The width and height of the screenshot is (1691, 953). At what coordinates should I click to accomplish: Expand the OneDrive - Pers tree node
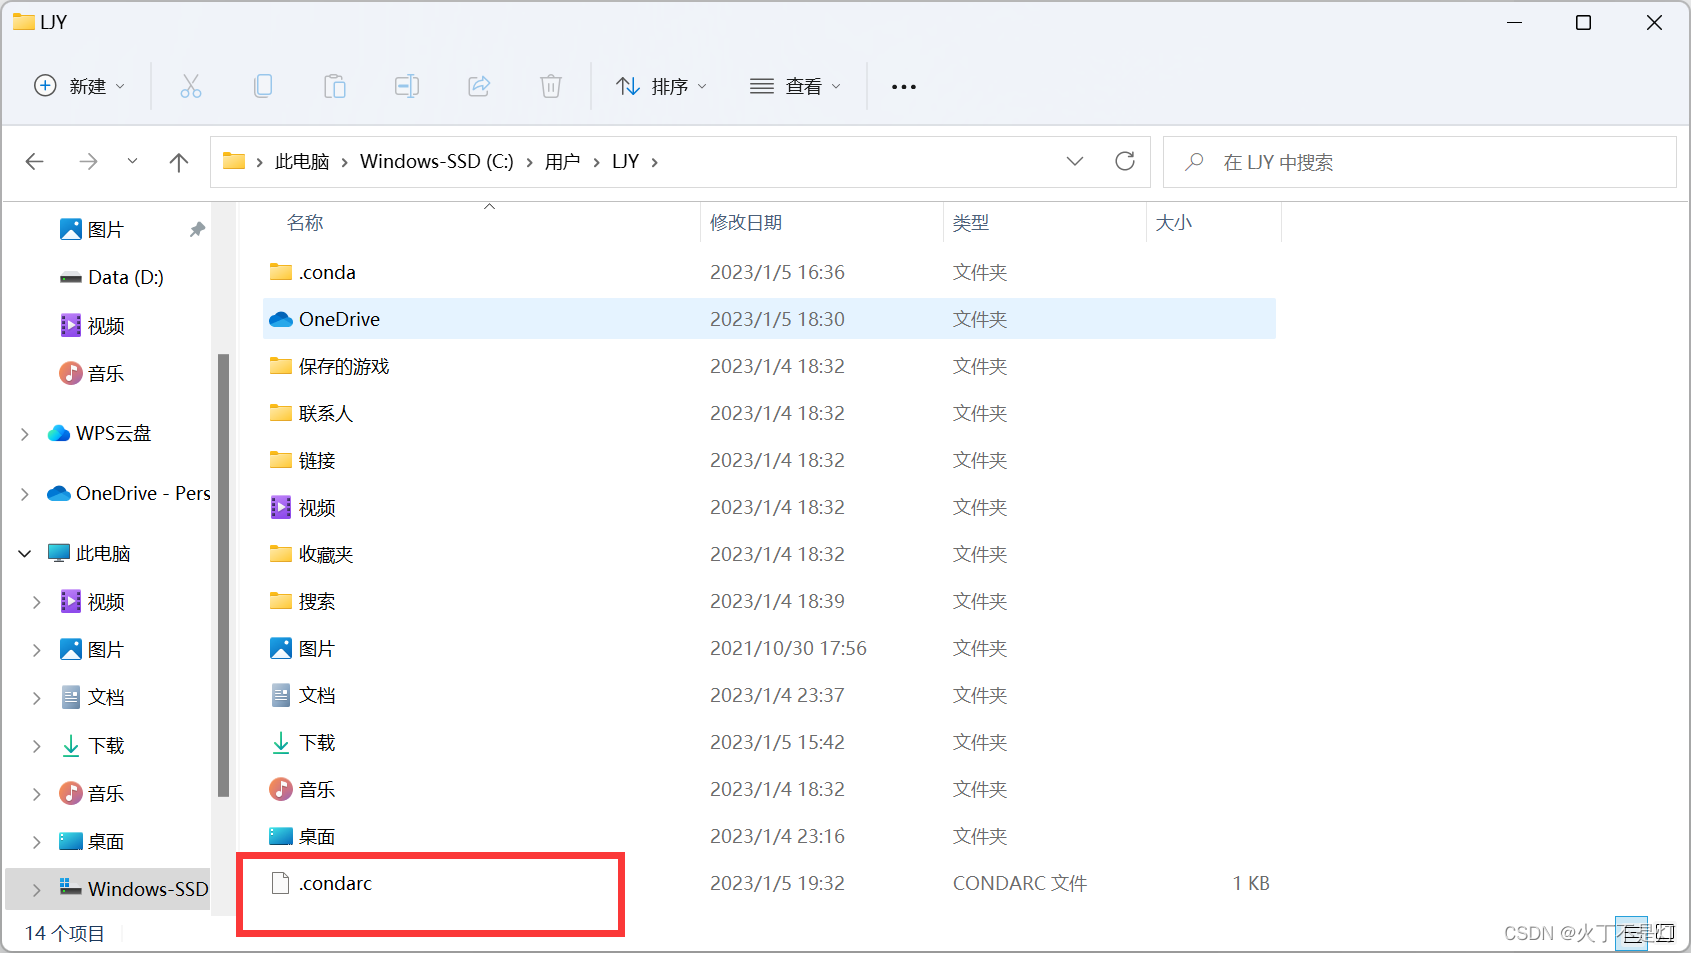25,494
